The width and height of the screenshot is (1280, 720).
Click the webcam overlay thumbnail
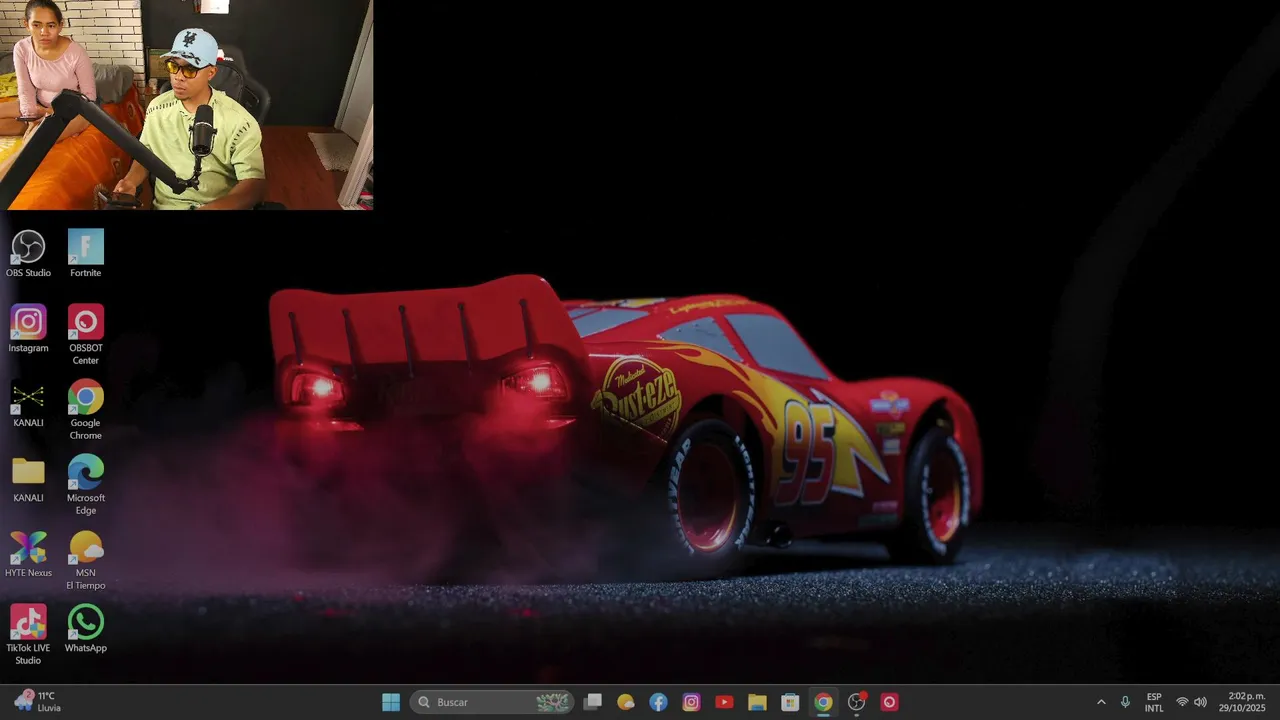click(186, 105)
